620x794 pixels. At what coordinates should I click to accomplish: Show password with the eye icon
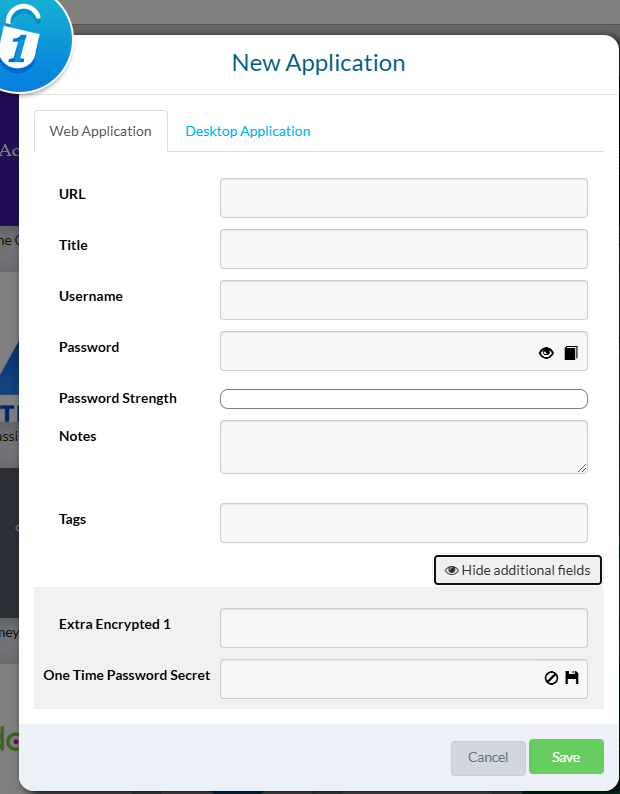point(546,352)
